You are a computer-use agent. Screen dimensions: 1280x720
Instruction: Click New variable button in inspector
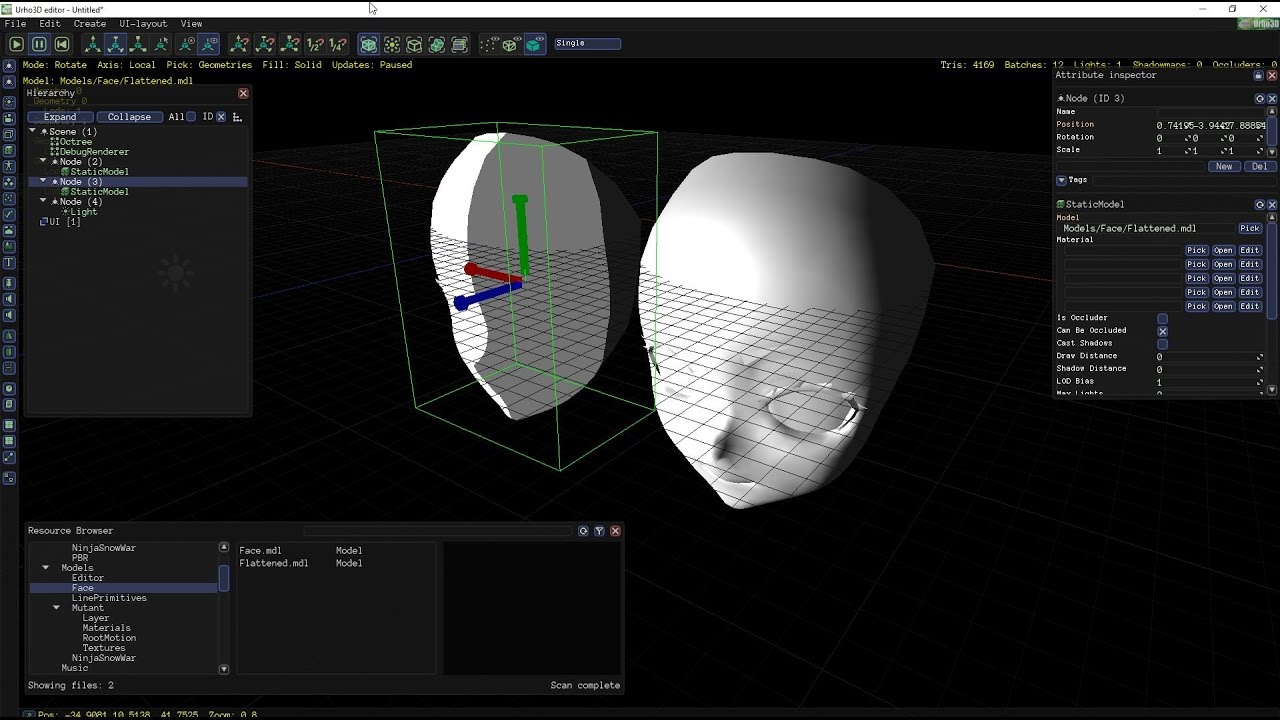coord(1224,167)
